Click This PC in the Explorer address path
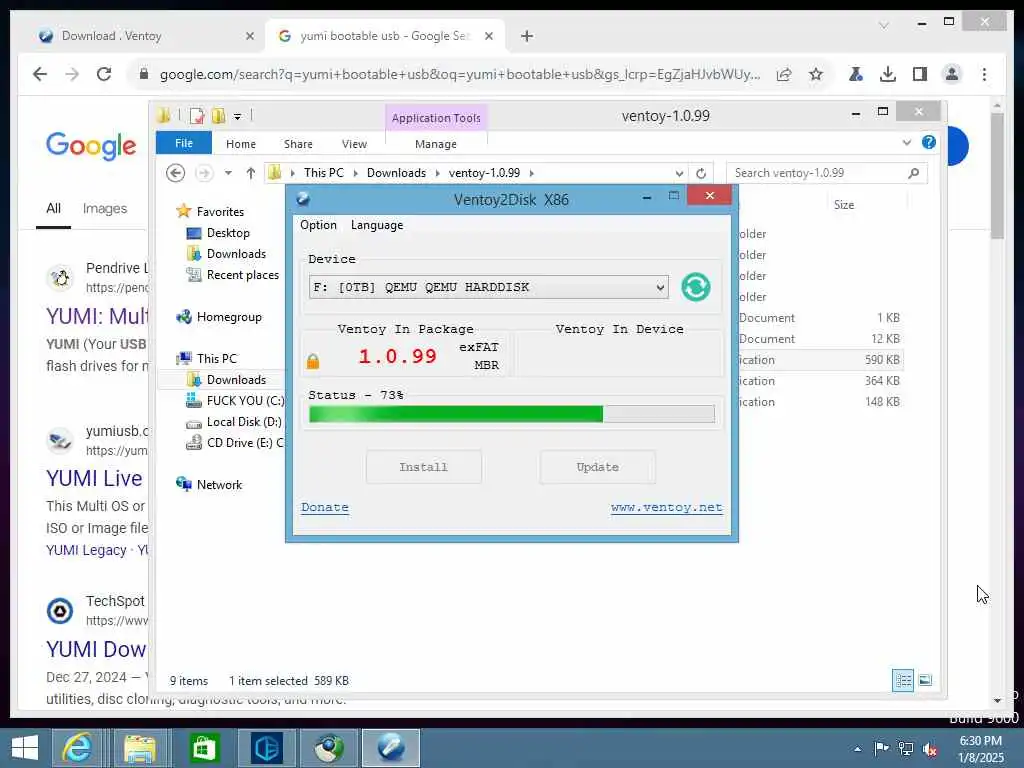 pos(323,173)
